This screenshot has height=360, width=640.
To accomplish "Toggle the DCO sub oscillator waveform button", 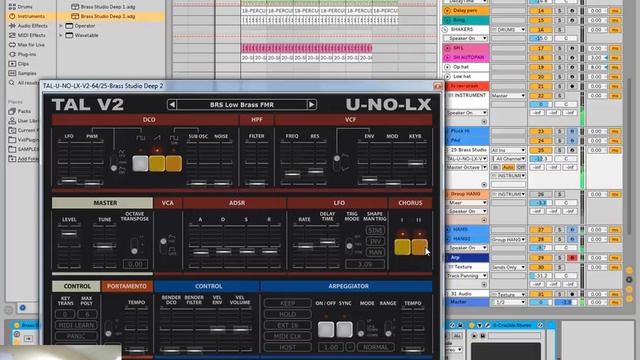I will (x=173, y=163).
